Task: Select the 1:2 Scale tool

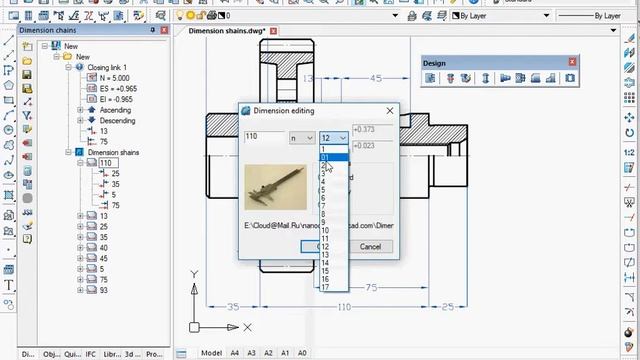Action: click(x=629, y=152)
